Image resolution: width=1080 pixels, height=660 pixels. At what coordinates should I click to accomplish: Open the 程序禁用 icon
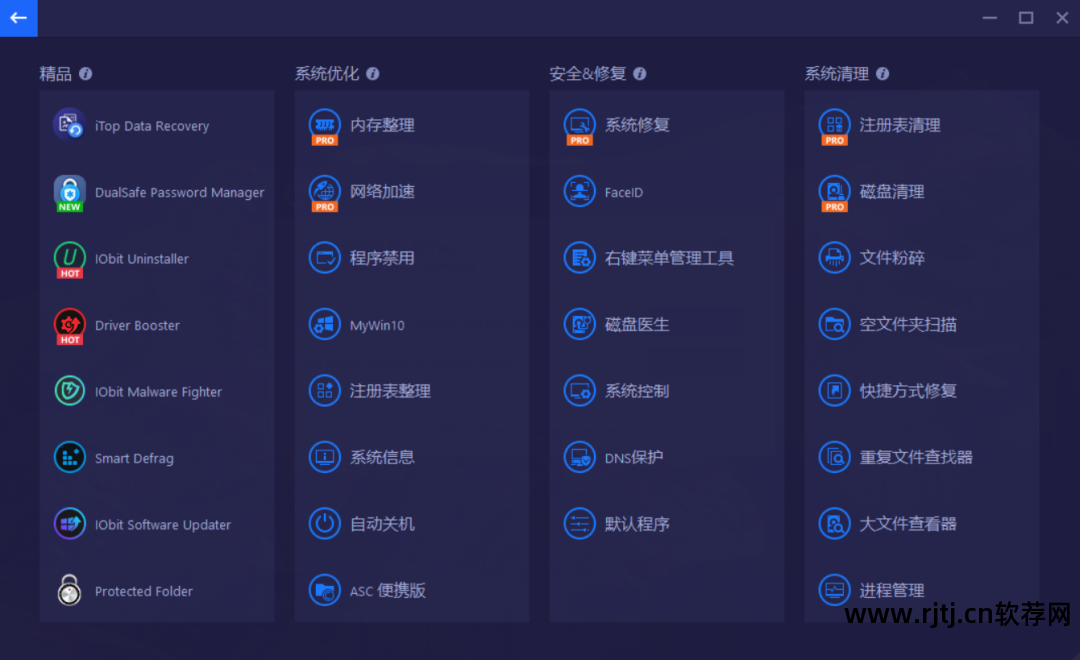324,258
